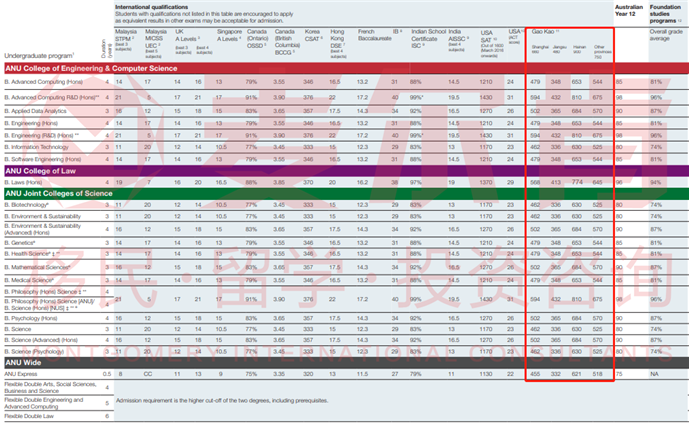689x424 pixels.
Task: Click the 'Gao Kao' column group header
Action: 545,32
